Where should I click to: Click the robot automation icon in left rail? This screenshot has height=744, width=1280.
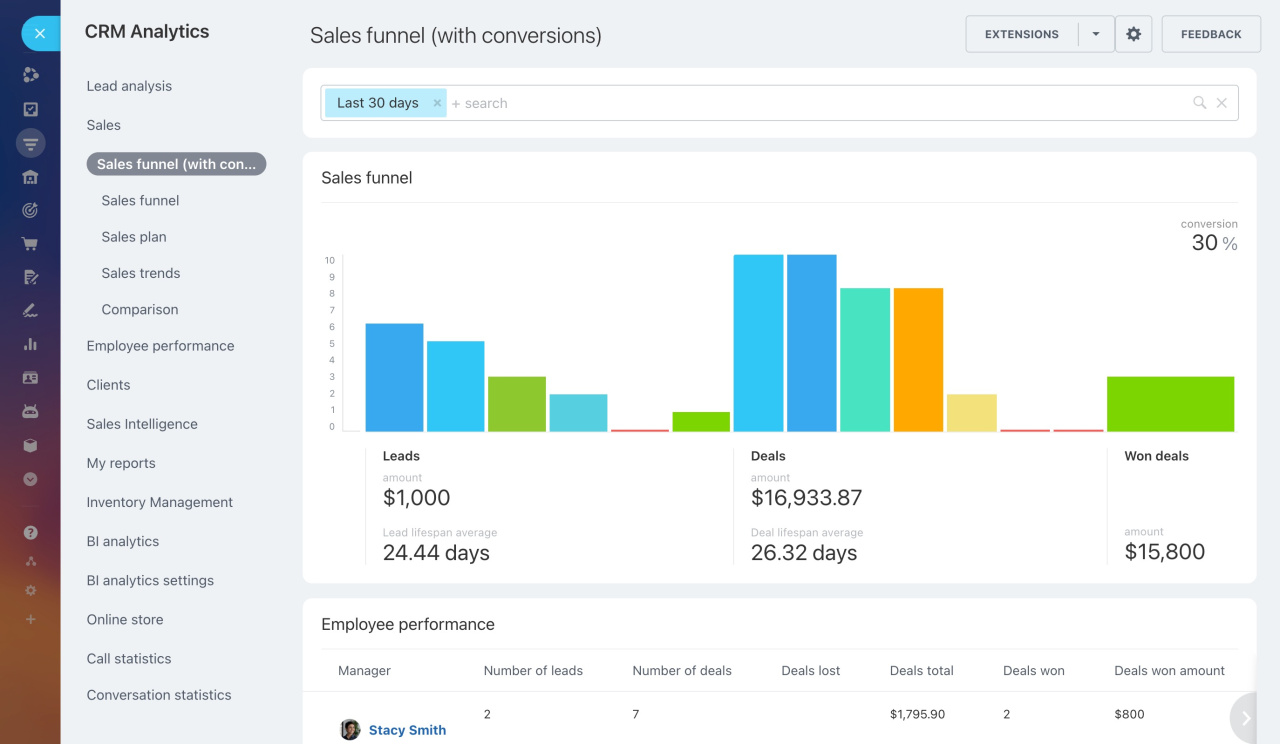[30, 411]
